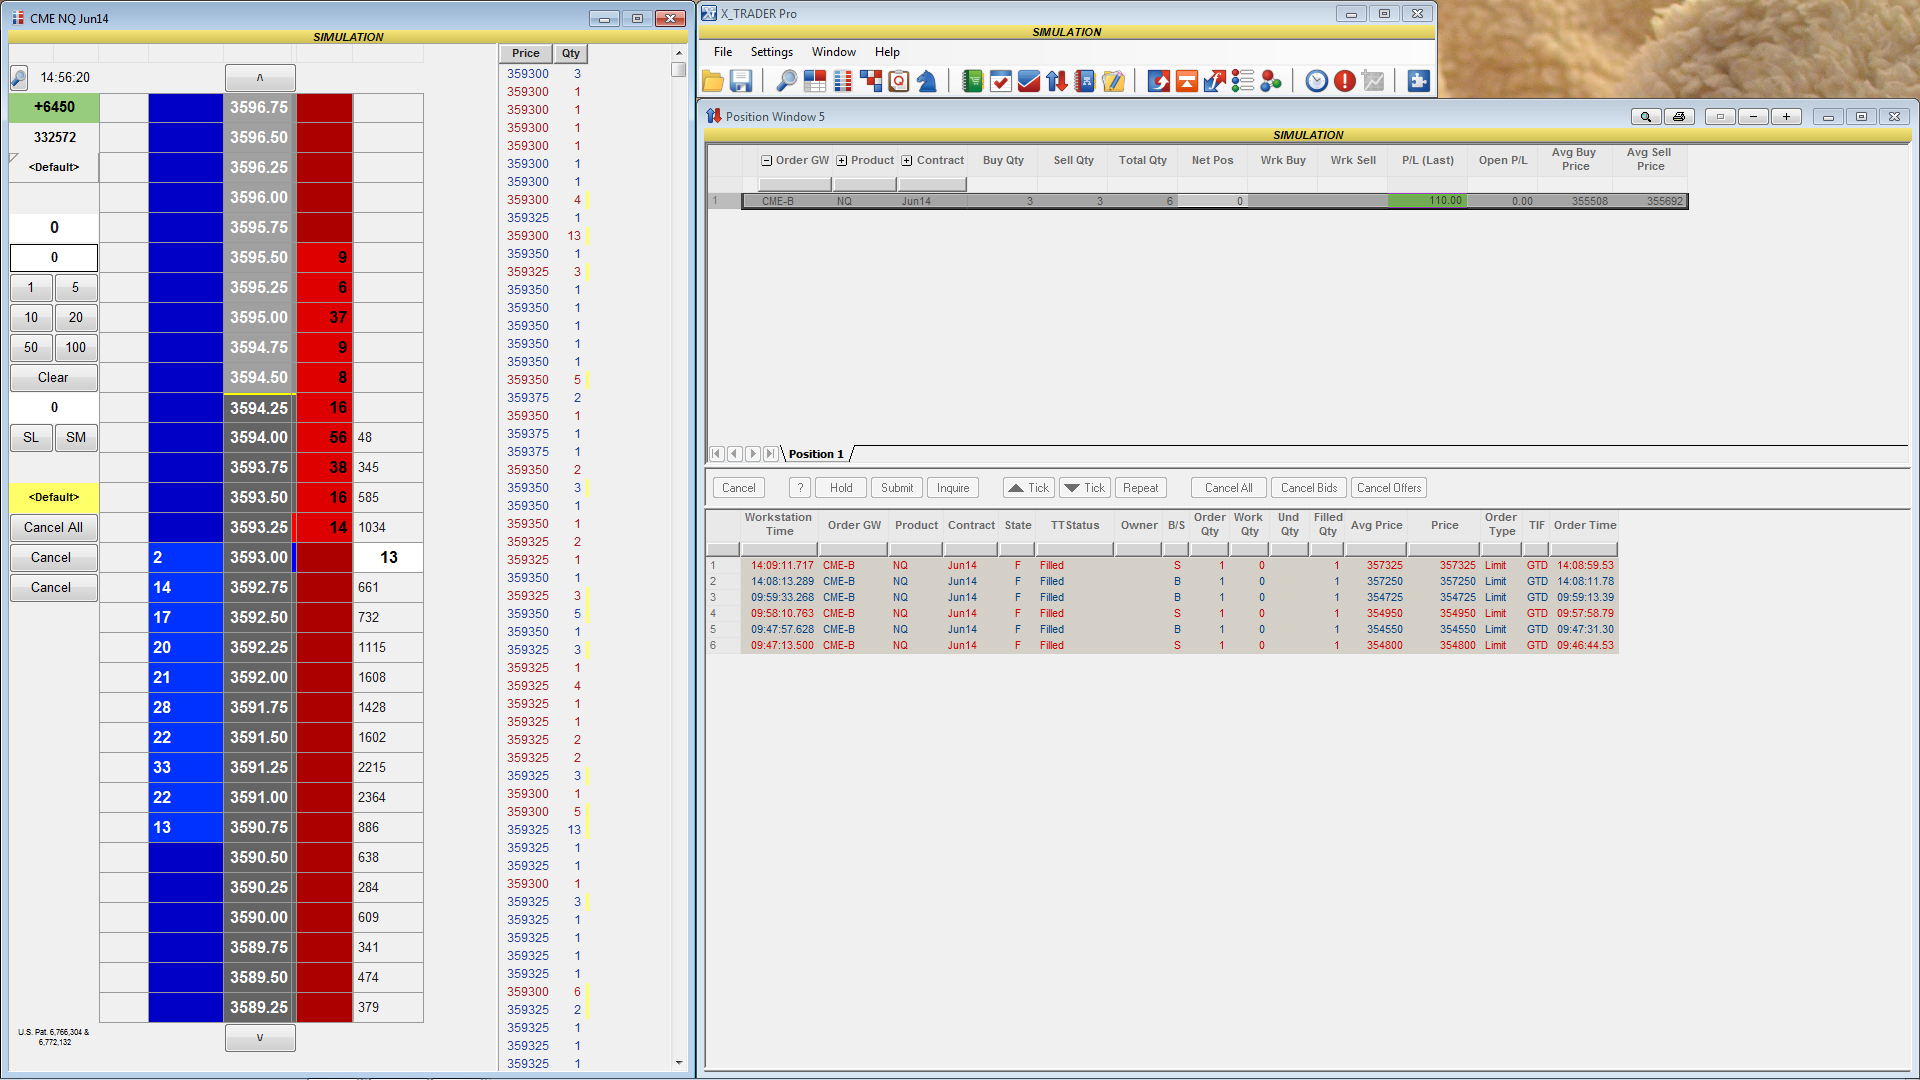Select the SL order type button
This screenshot has width=1920, height=1080.
pyautogui.click(x=31, y=438)
